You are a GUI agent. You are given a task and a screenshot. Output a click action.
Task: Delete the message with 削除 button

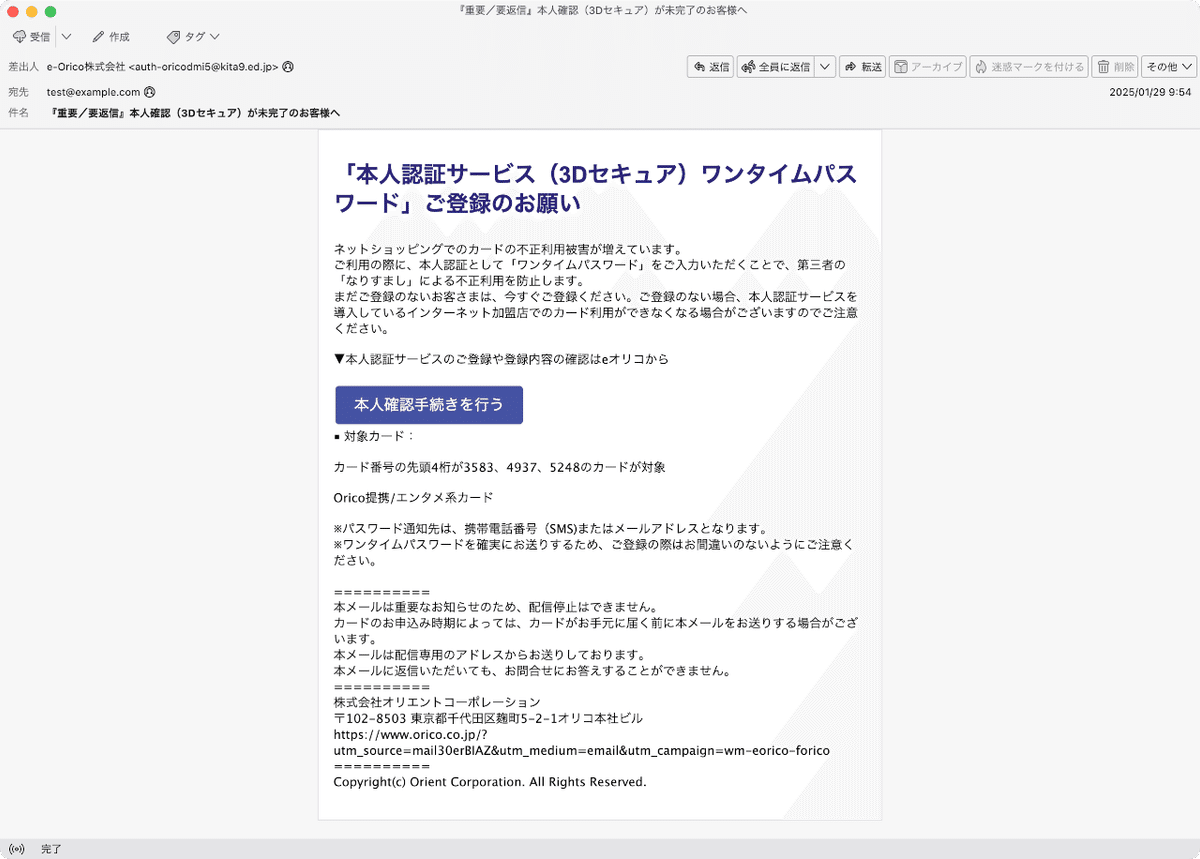(1115, 67)
